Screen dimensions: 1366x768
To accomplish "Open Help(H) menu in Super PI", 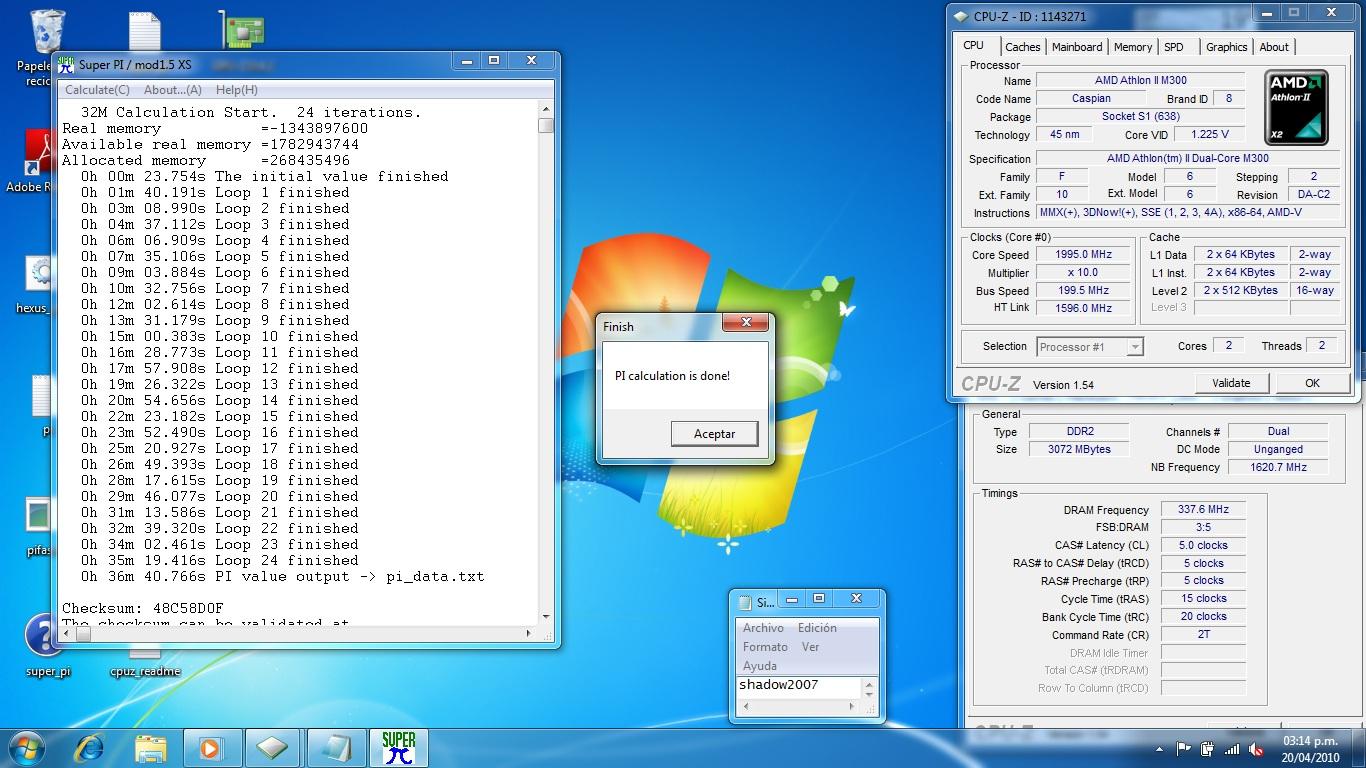I will tap(237, 90).
